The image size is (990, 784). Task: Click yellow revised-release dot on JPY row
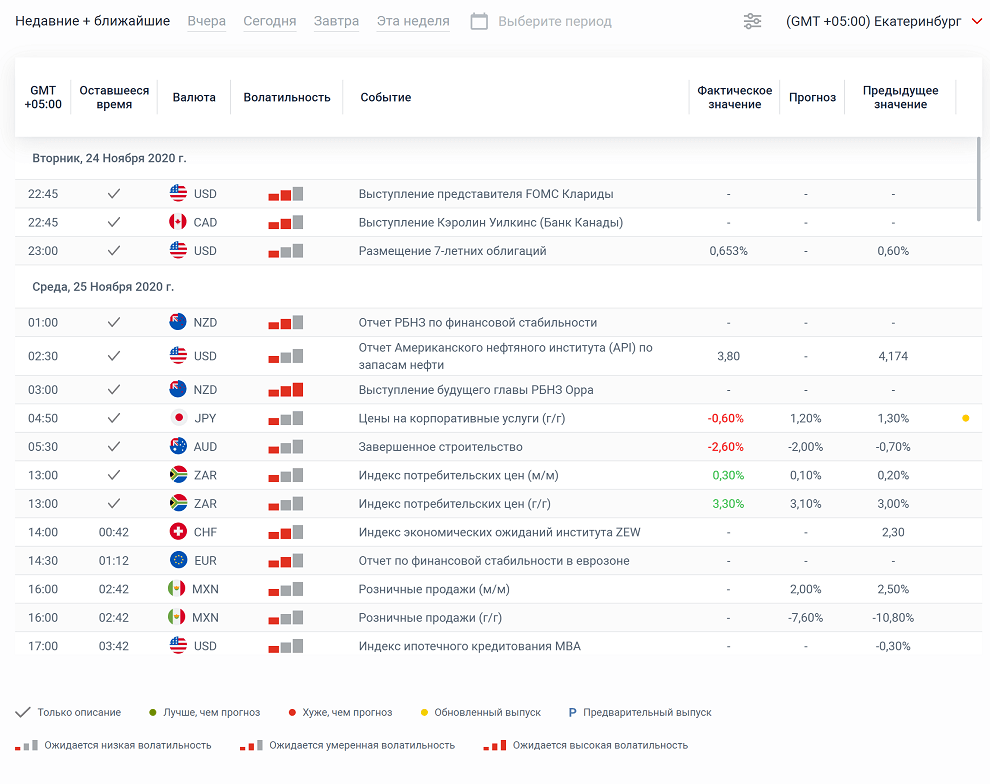click(x=965, y=418)
